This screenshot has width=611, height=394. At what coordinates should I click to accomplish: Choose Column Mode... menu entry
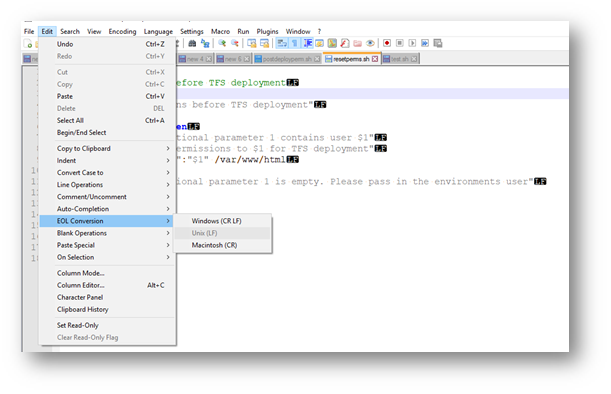tap(107, 273)
